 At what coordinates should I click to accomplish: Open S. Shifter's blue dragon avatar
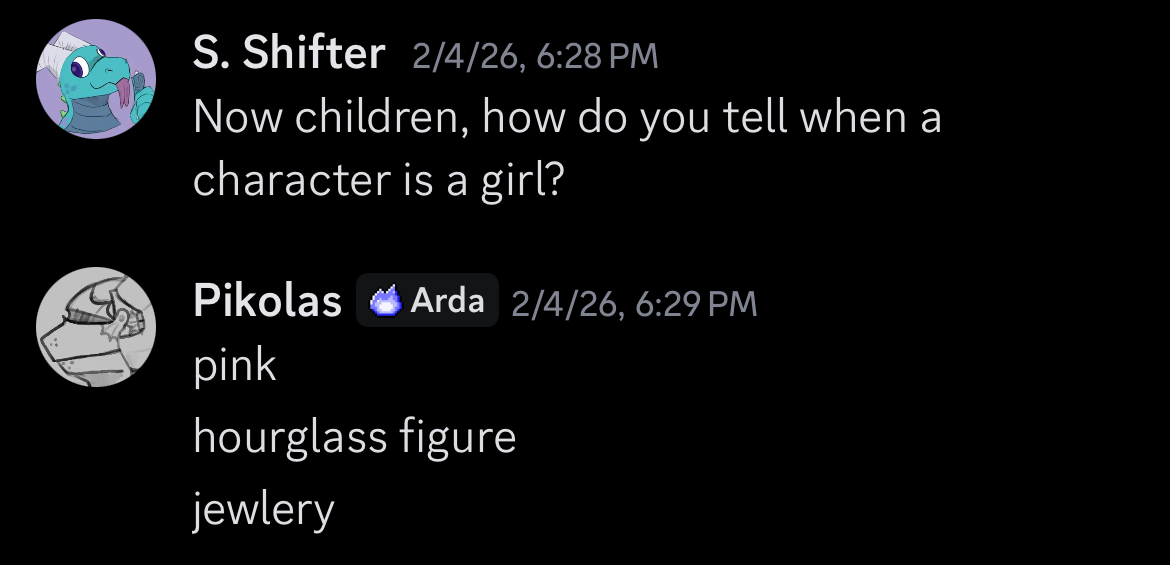point(96,79)
